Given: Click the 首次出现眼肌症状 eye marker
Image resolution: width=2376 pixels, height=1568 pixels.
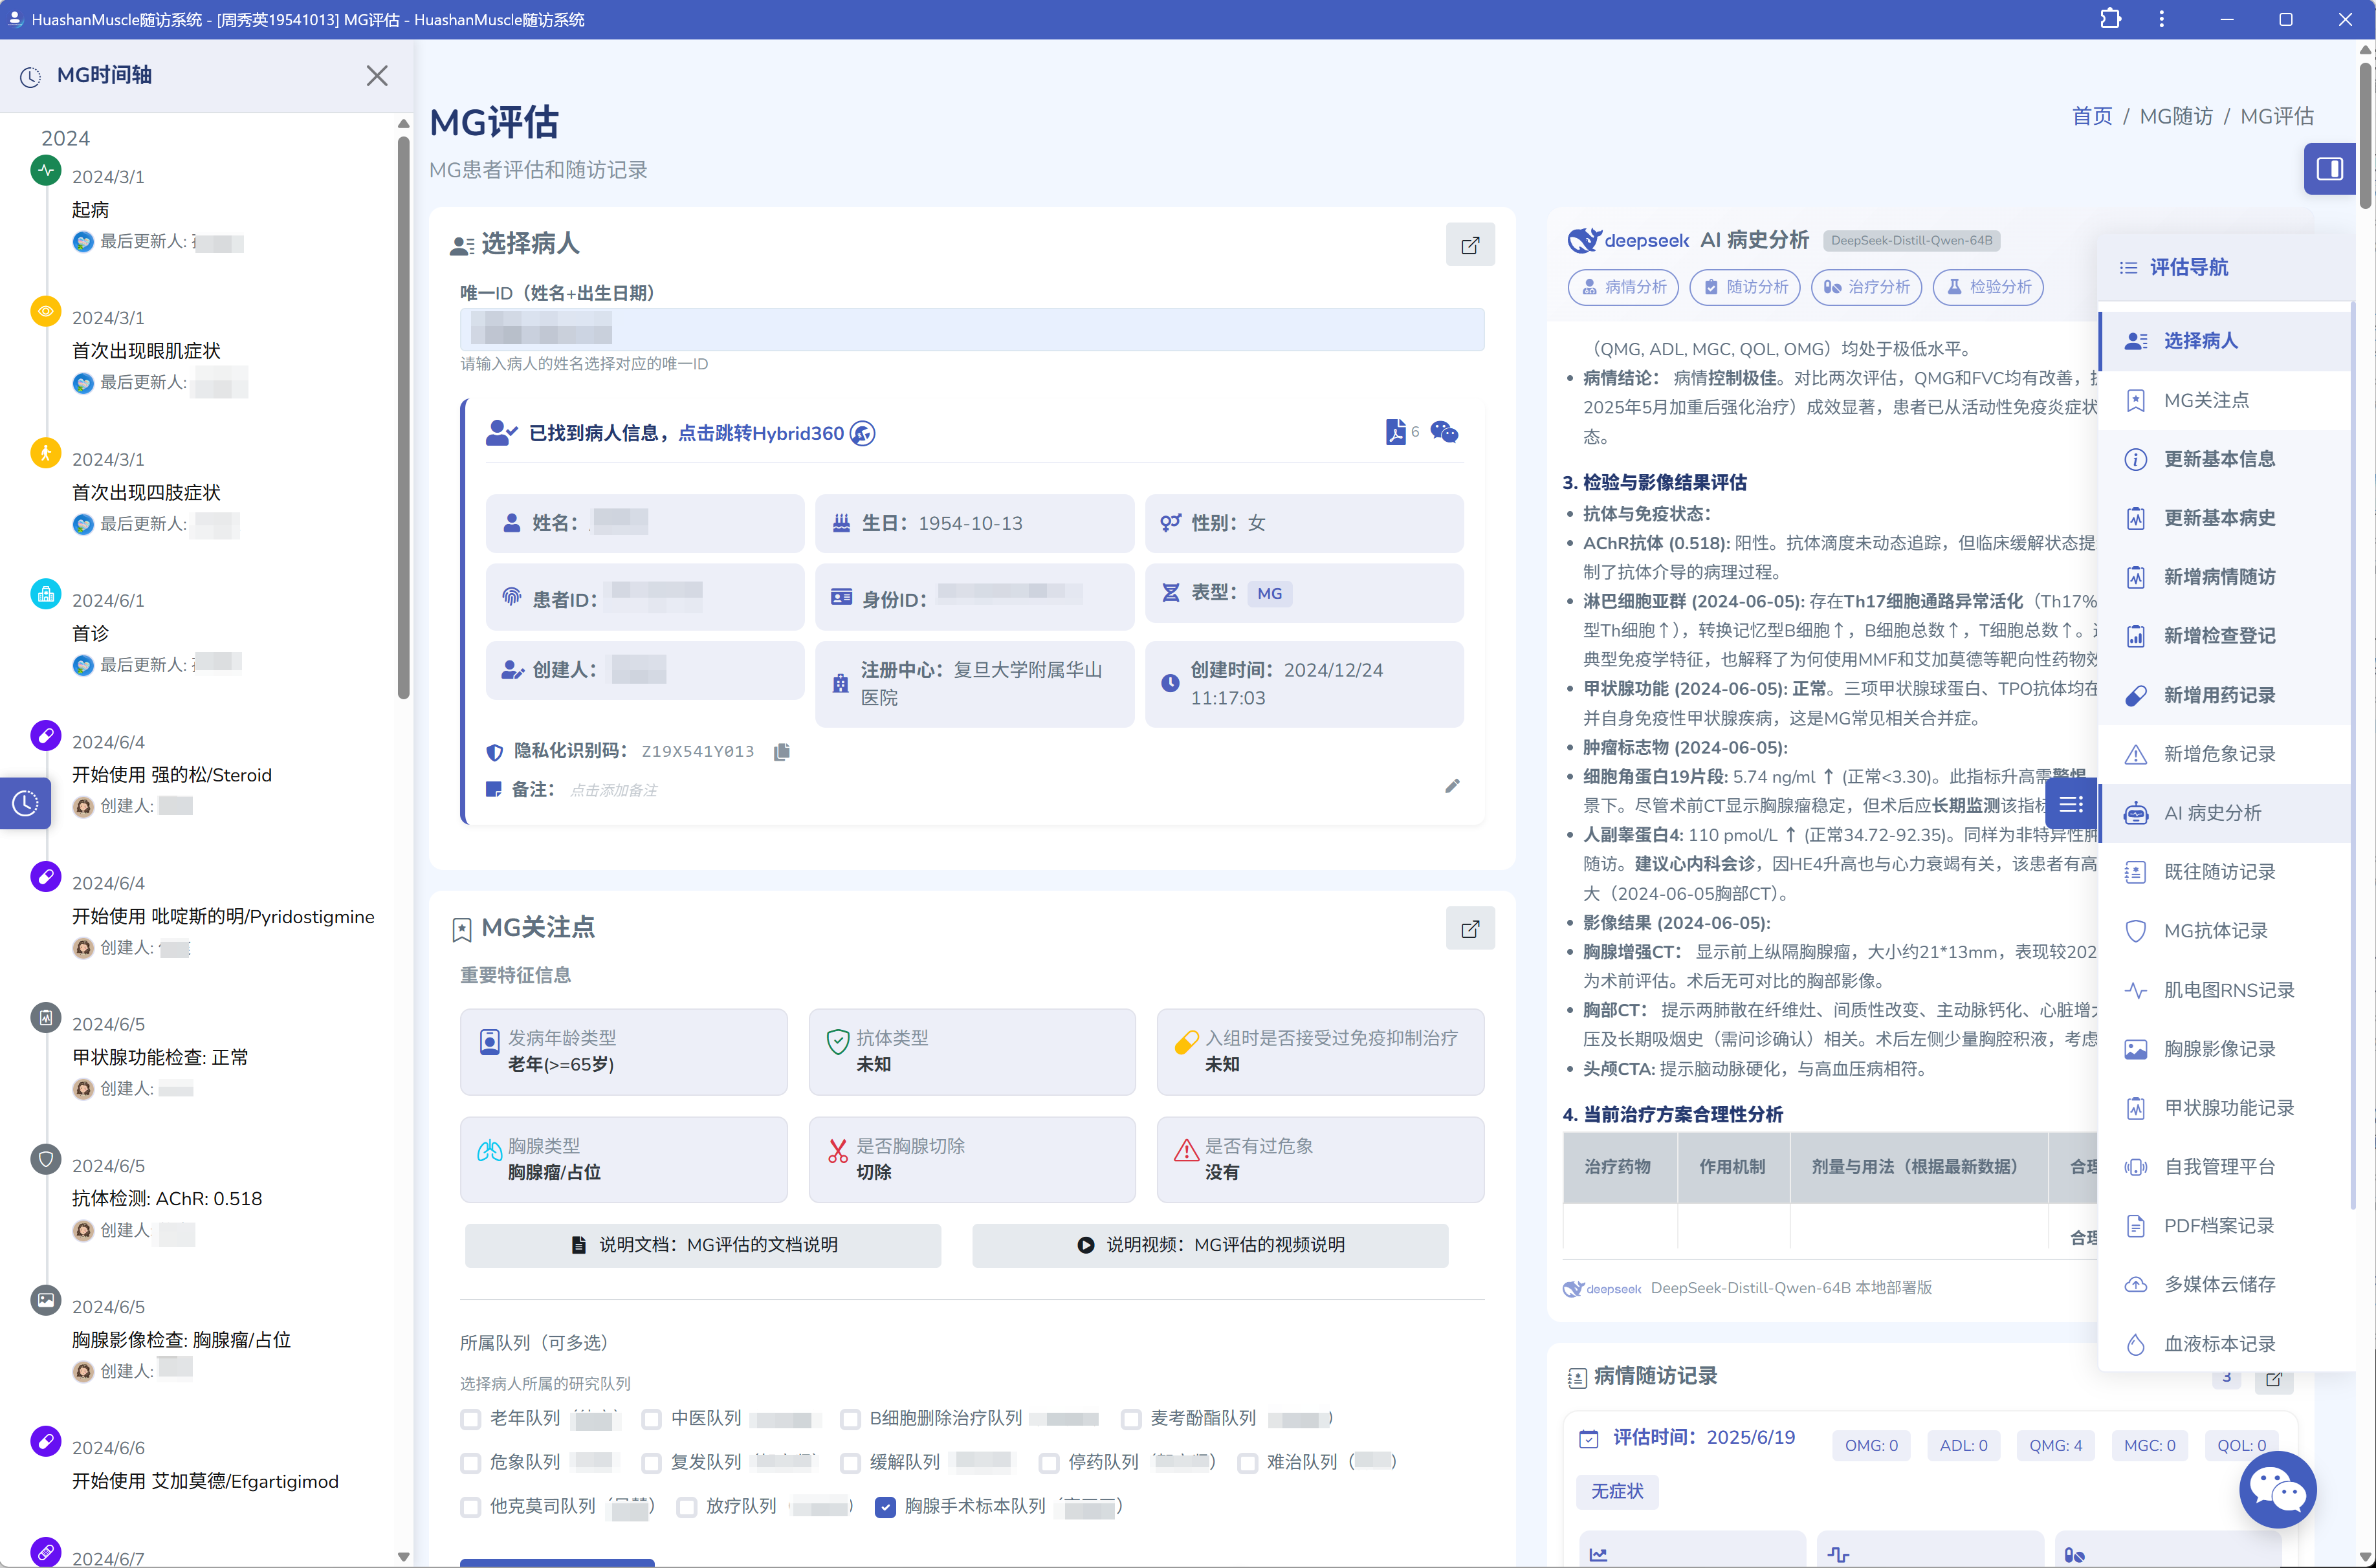Looking at the screenshot, I should 46,311.
